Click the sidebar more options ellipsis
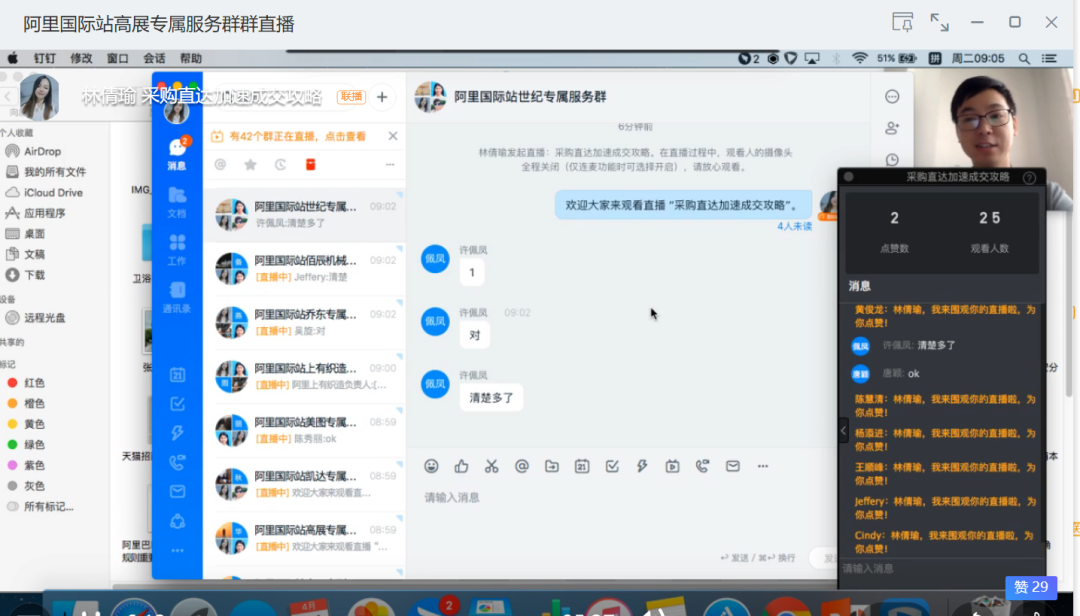The image size is (1080, 616). [177, 551]
